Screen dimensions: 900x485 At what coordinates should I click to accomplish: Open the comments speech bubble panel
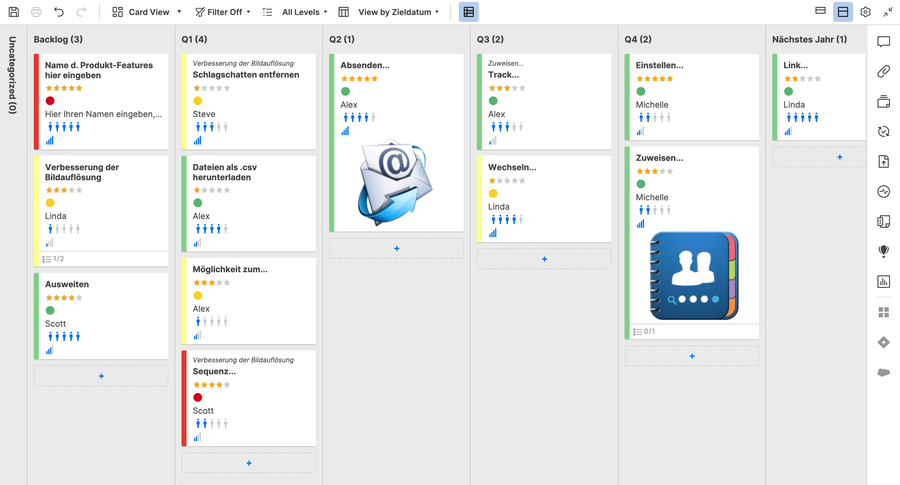pos(883,41)
